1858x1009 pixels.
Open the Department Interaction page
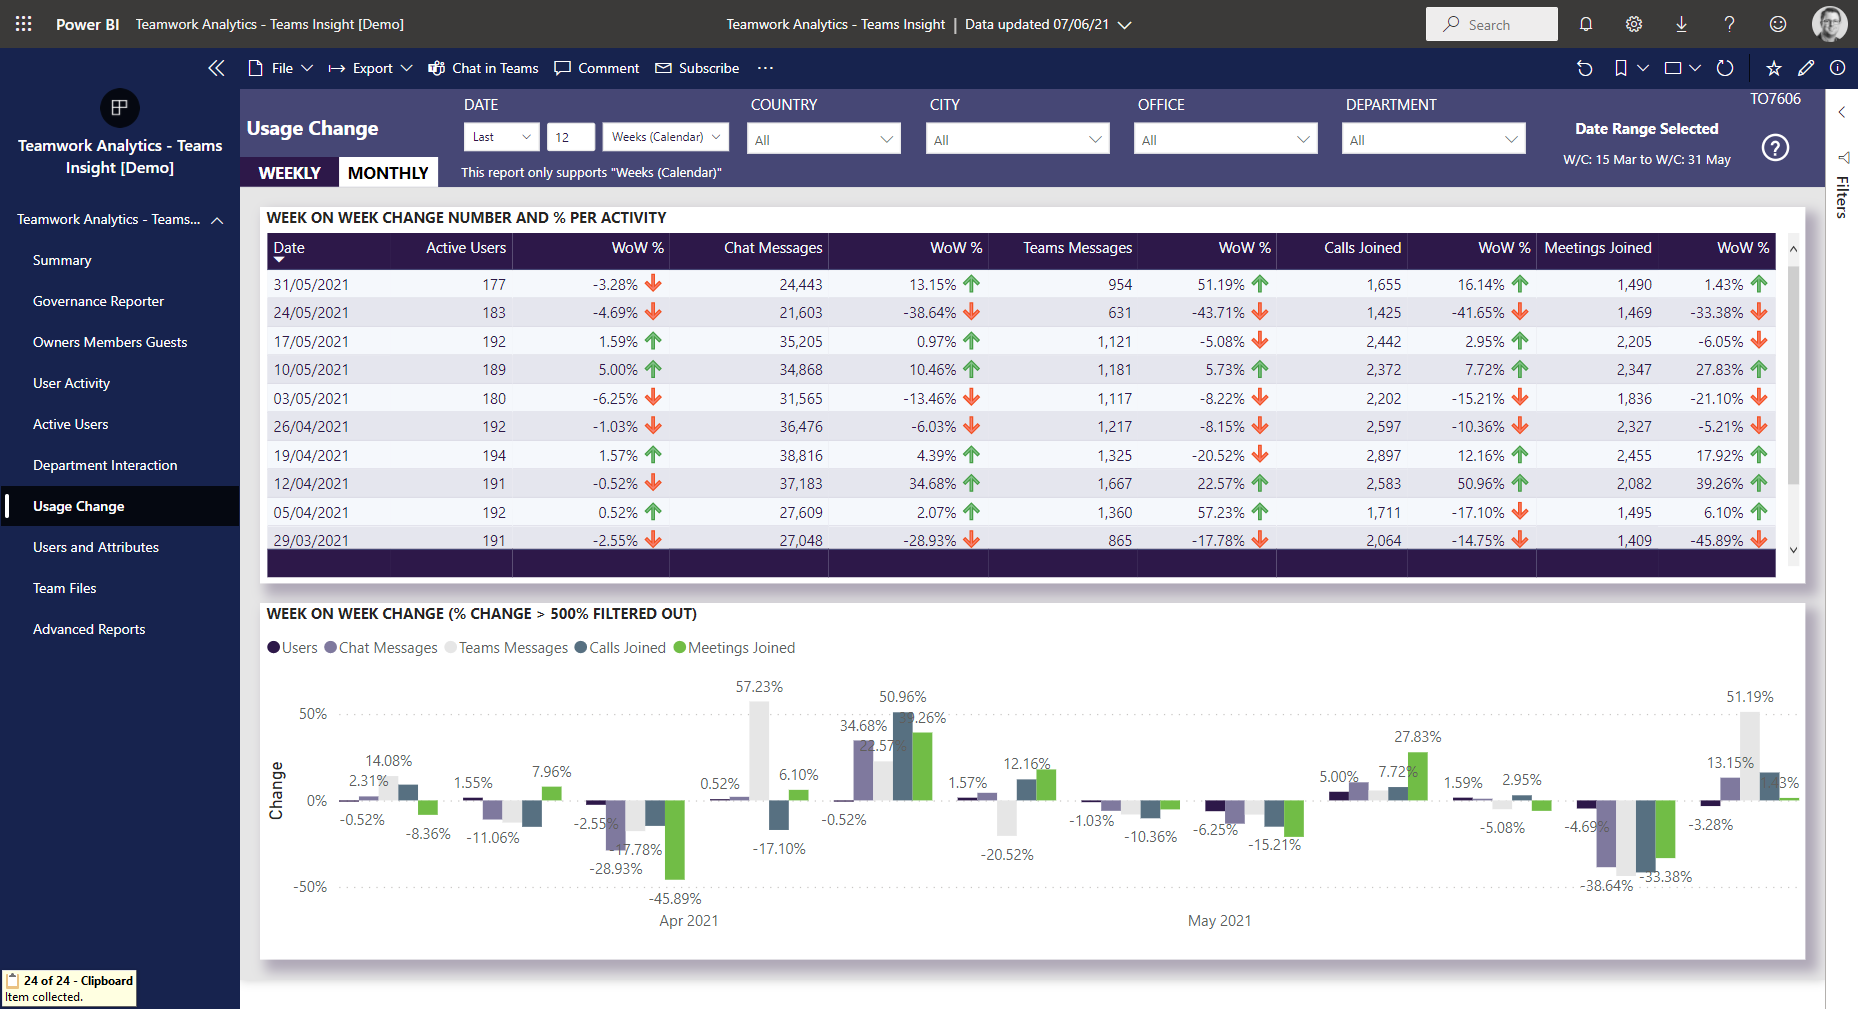105,465
